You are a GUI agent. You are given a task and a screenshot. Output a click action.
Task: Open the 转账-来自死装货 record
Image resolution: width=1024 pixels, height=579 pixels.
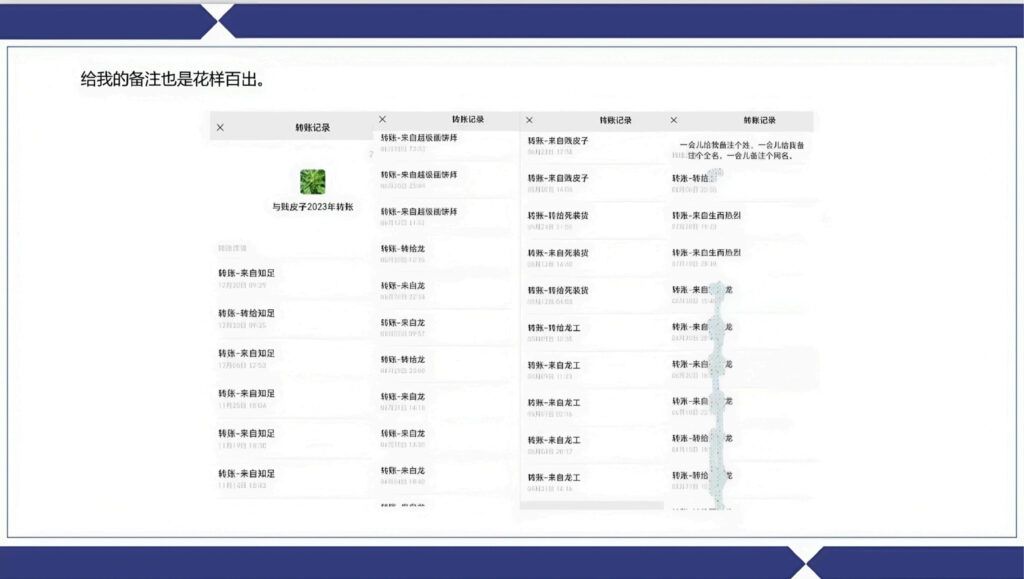pos(558,253)
